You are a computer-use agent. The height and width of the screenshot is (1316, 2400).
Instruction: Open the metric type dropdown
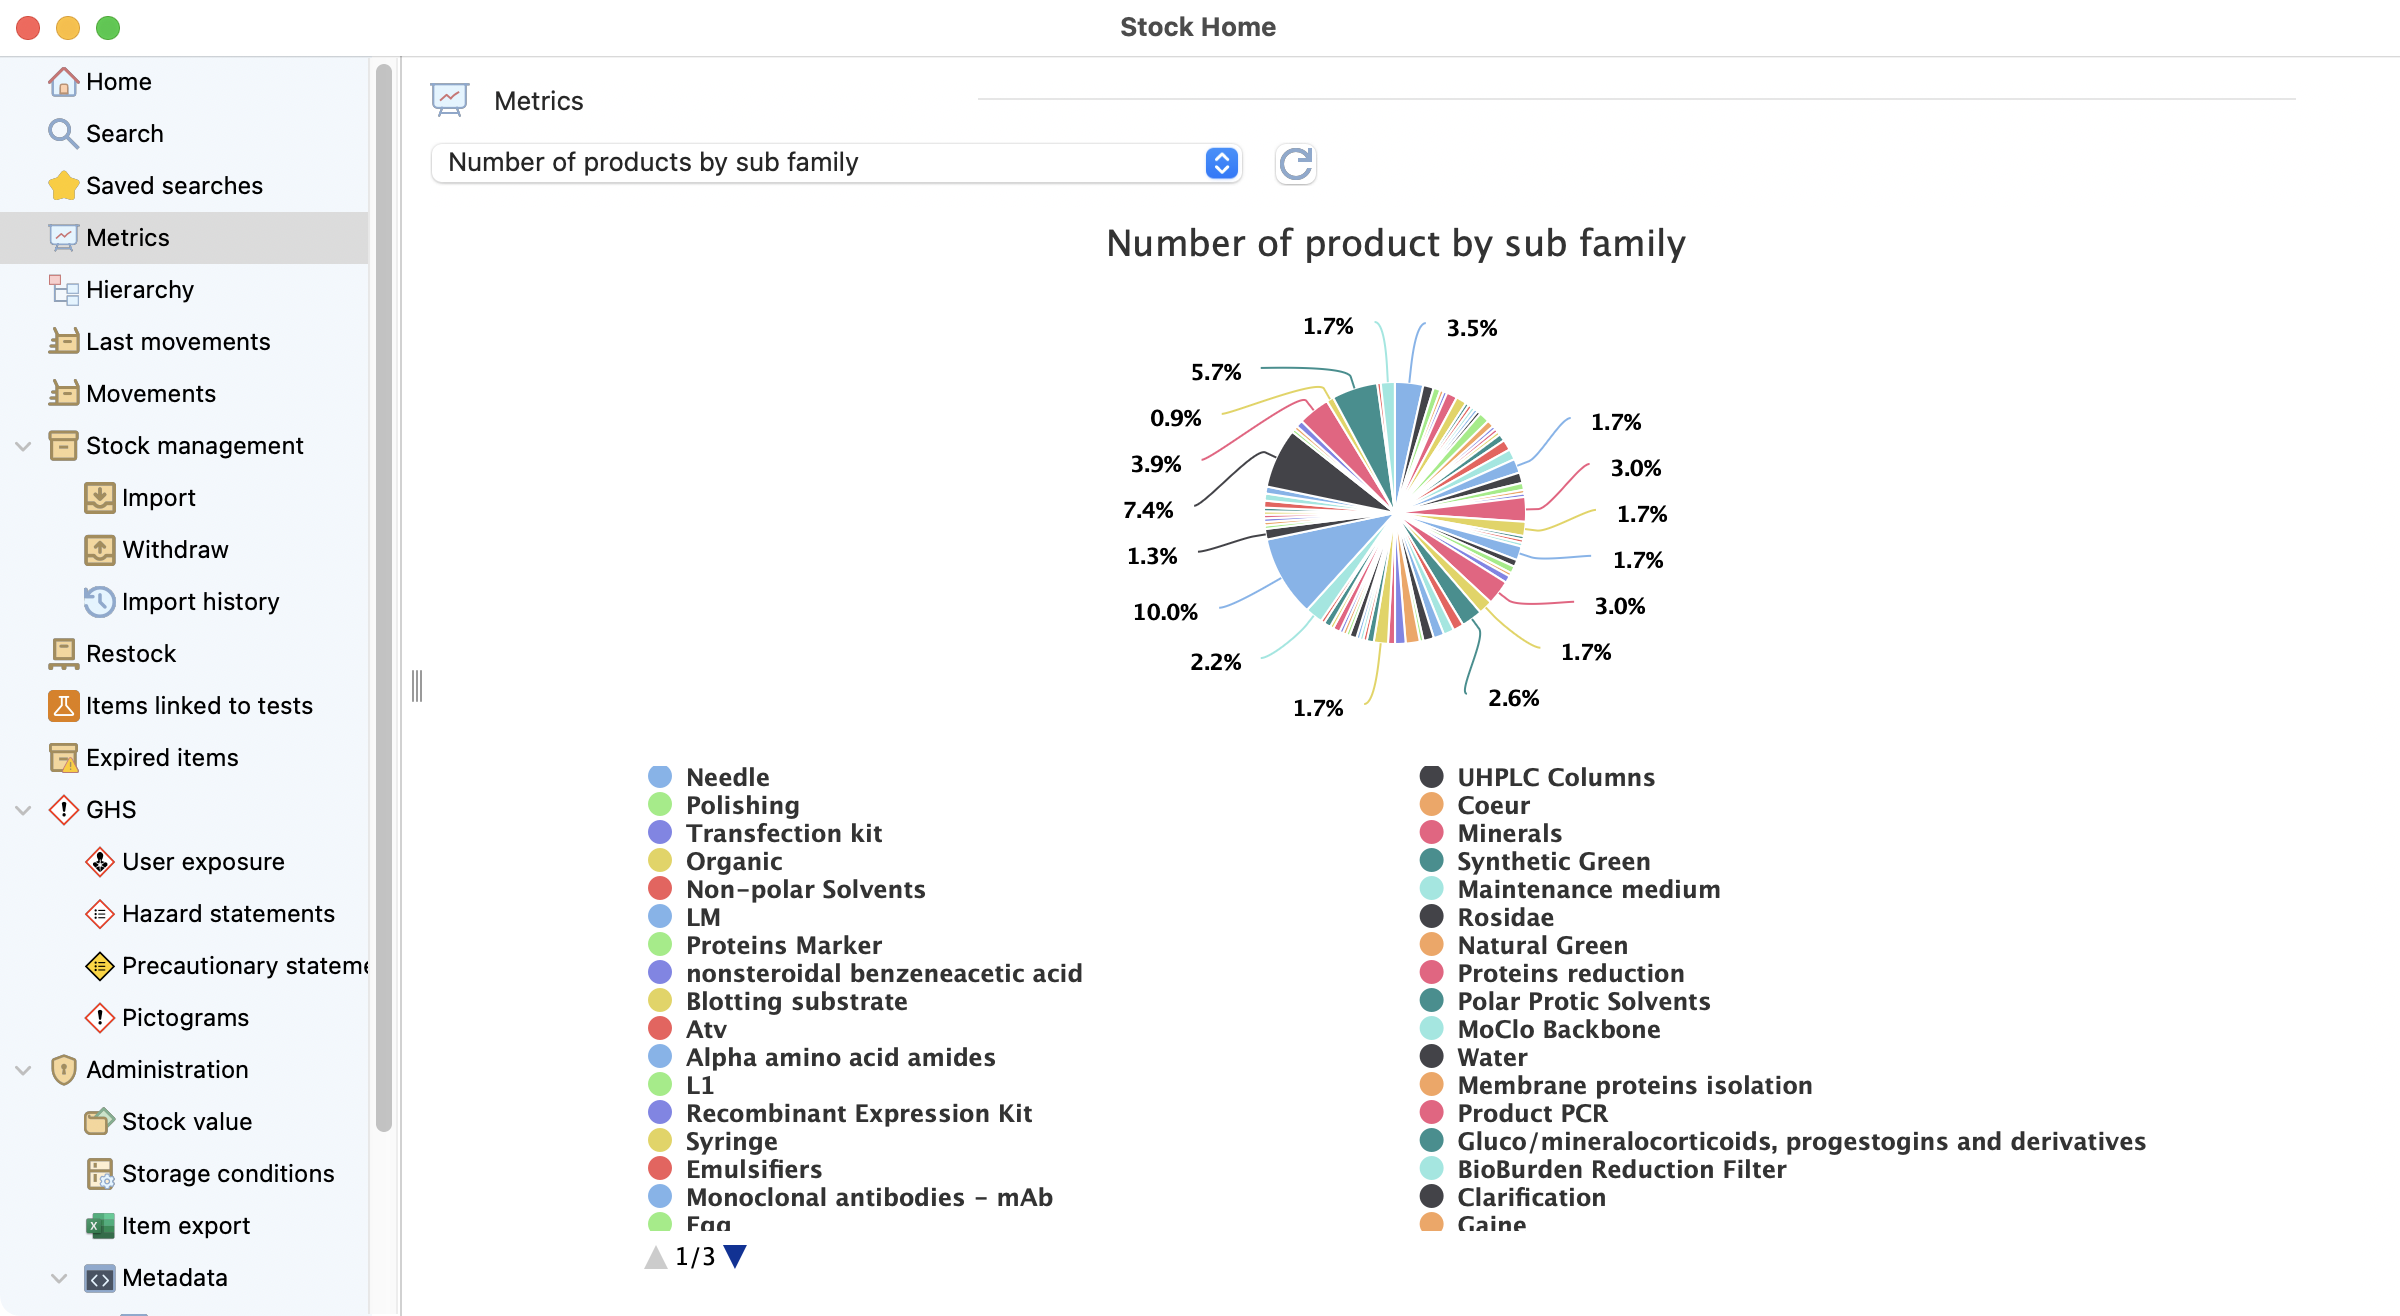pos(836,163)
